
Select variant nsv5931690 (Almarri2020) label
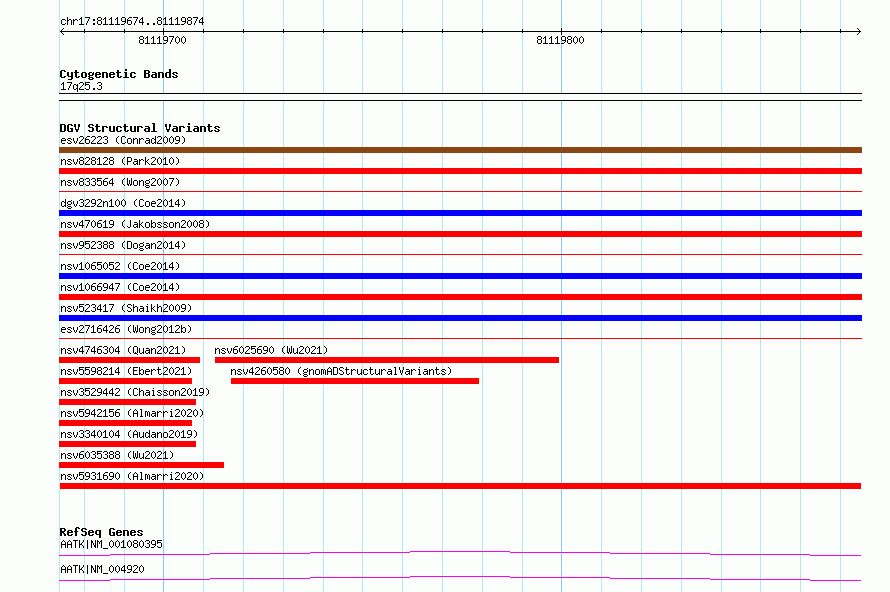tap(132, 476)
